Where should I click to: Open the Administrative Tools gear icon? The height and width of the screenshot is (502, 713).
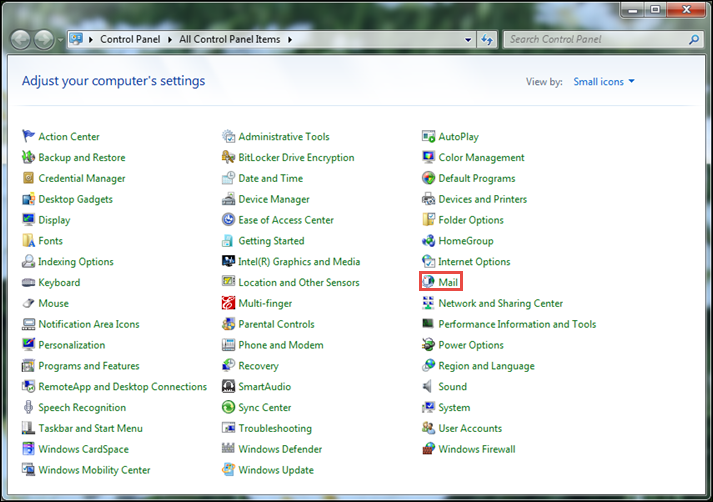click(x=228, y=136)
